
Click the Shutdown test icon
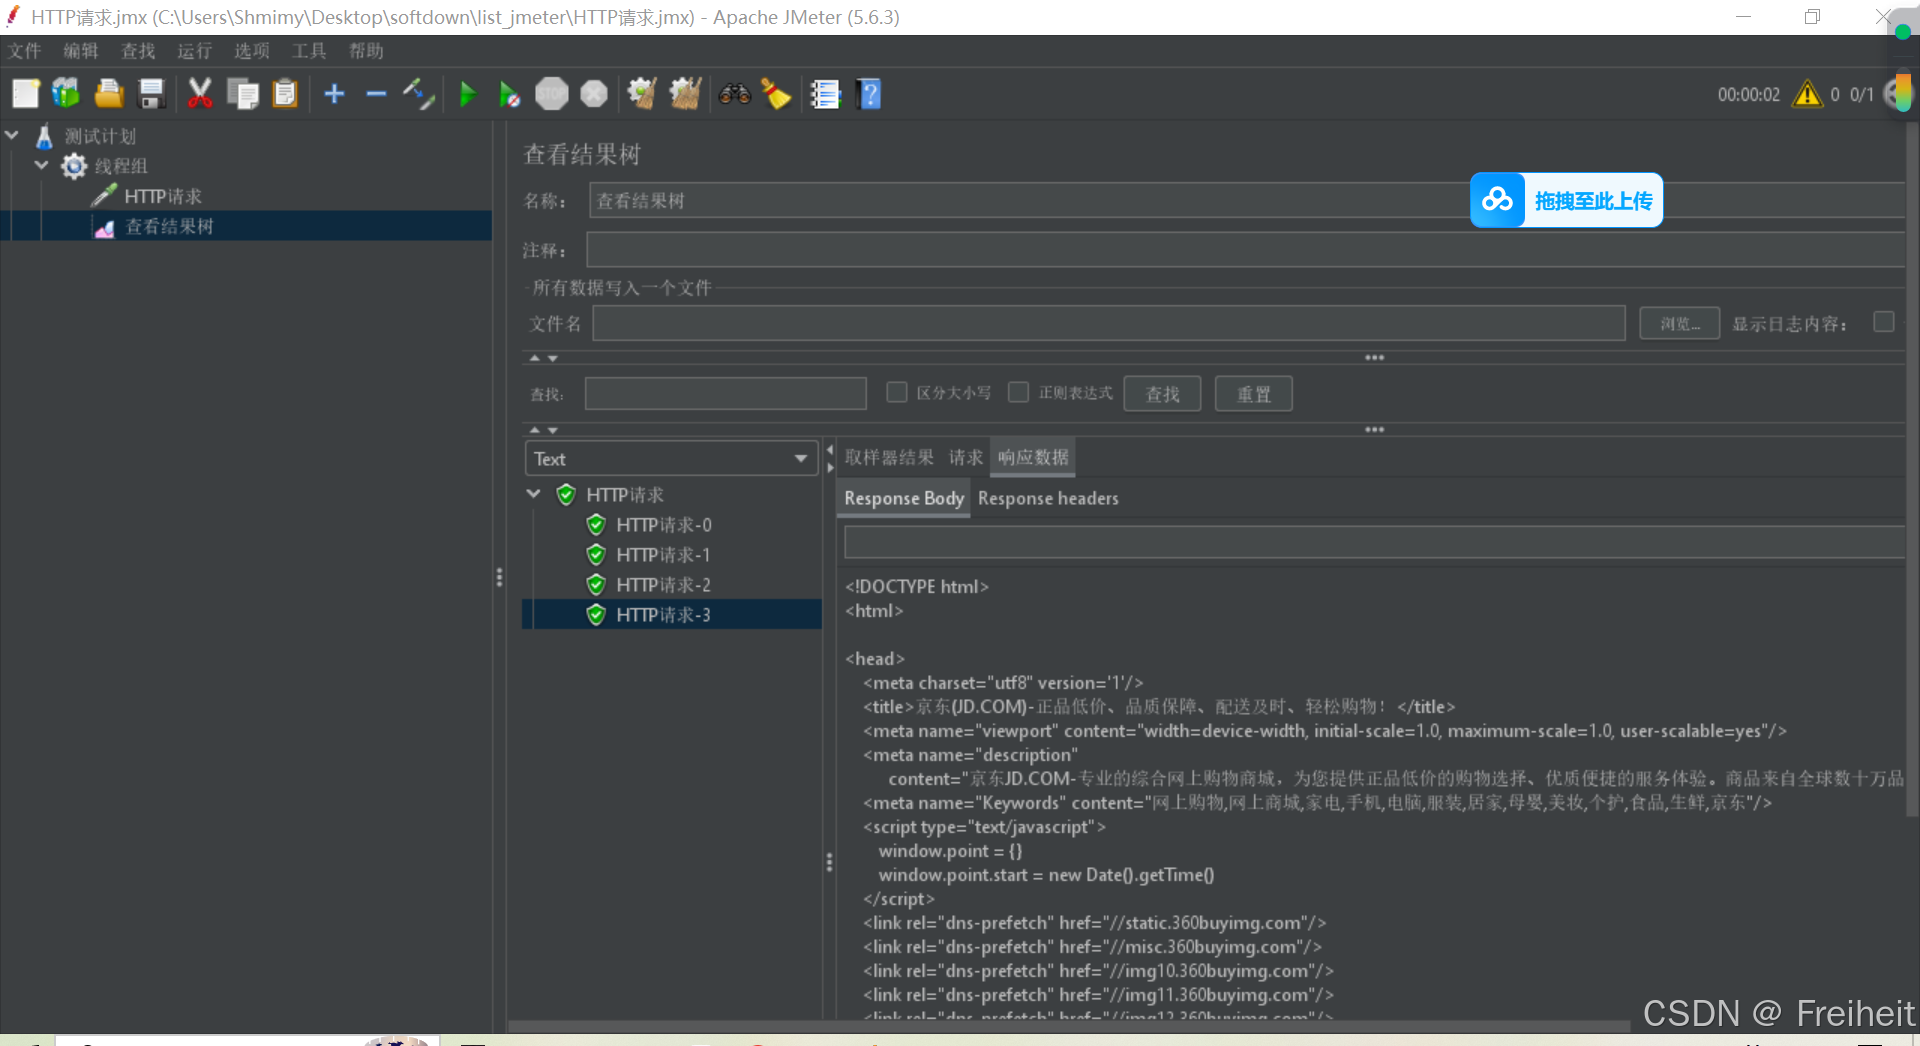pyautogui.click(x=594, y=94)
